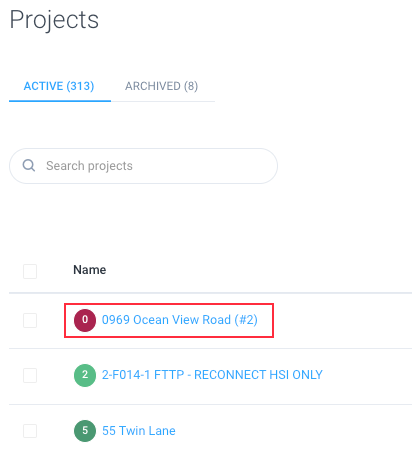
Task: Select the 55 Twin Lane checkbox
Action: coord(30,431)
